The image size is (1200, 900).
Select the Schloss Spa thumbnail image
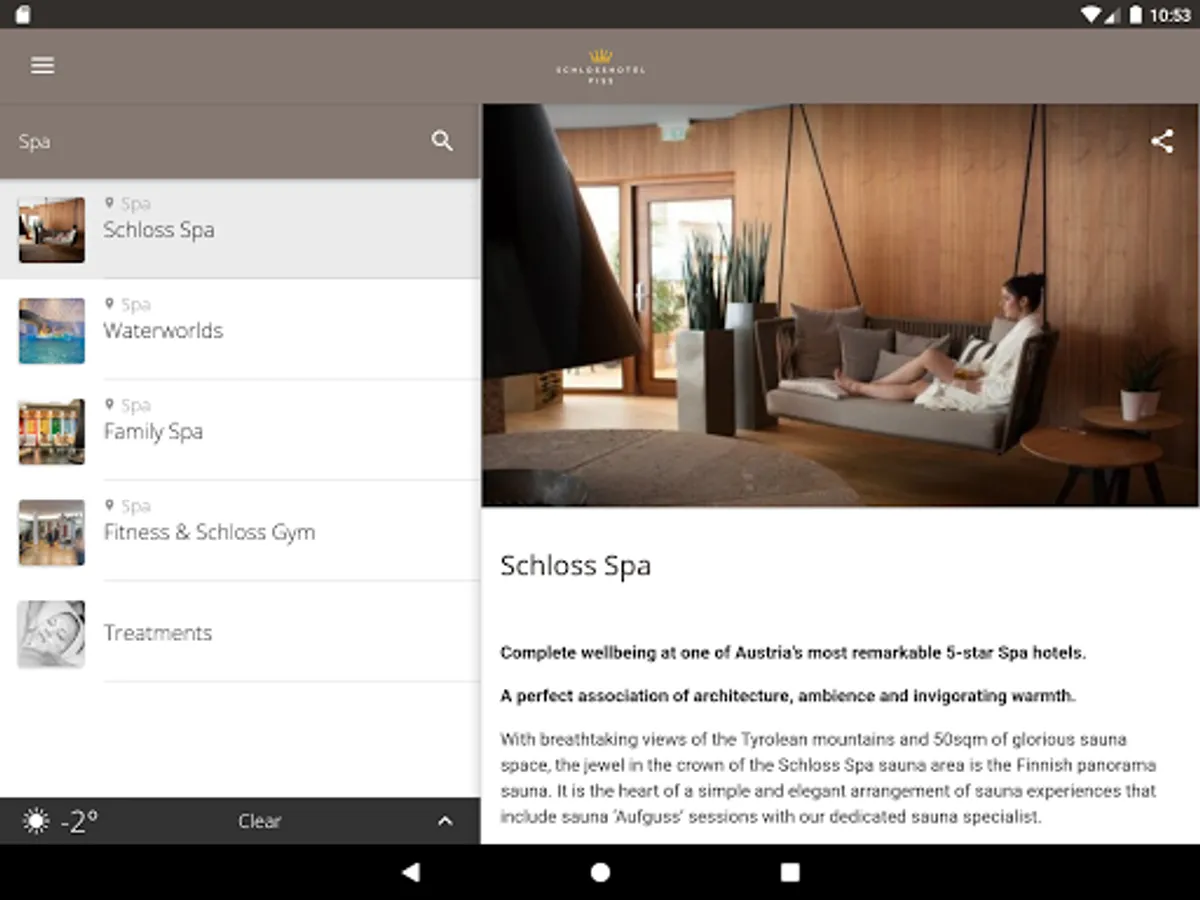coord(51,230)
